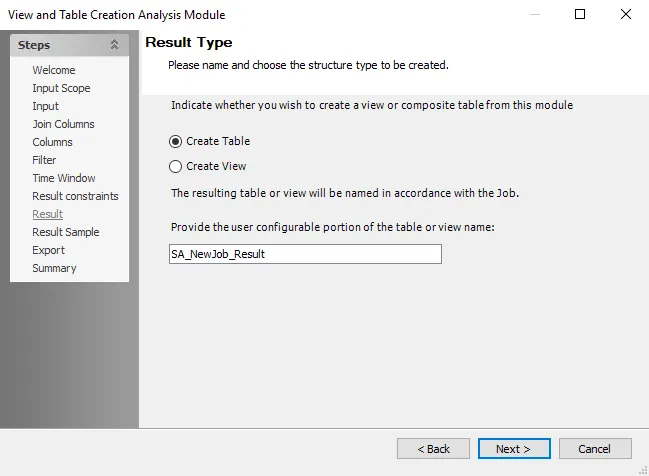Cancel the wizard
The height and width of the screenshot is (476, 649).
coord(595,449)
